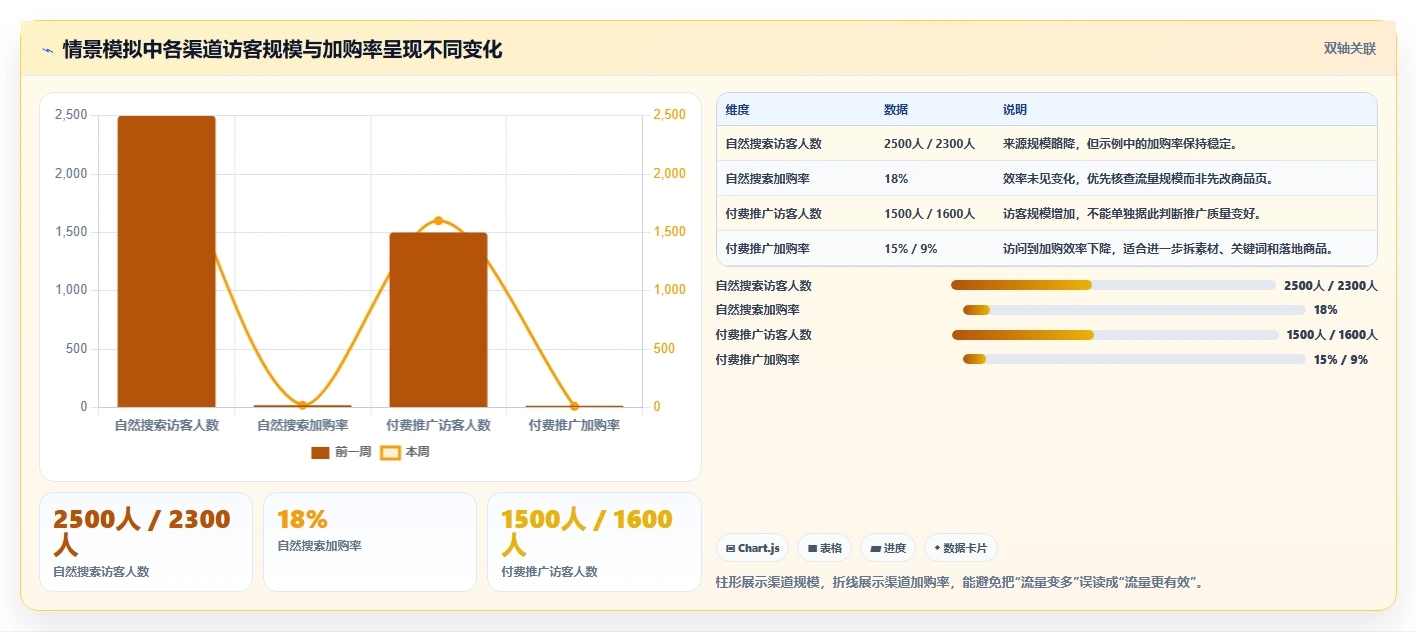This screenshot has height=632, width=1417.
Task: Click the right y-axis 1,500 tick label
Action: [x=669, y=232]
